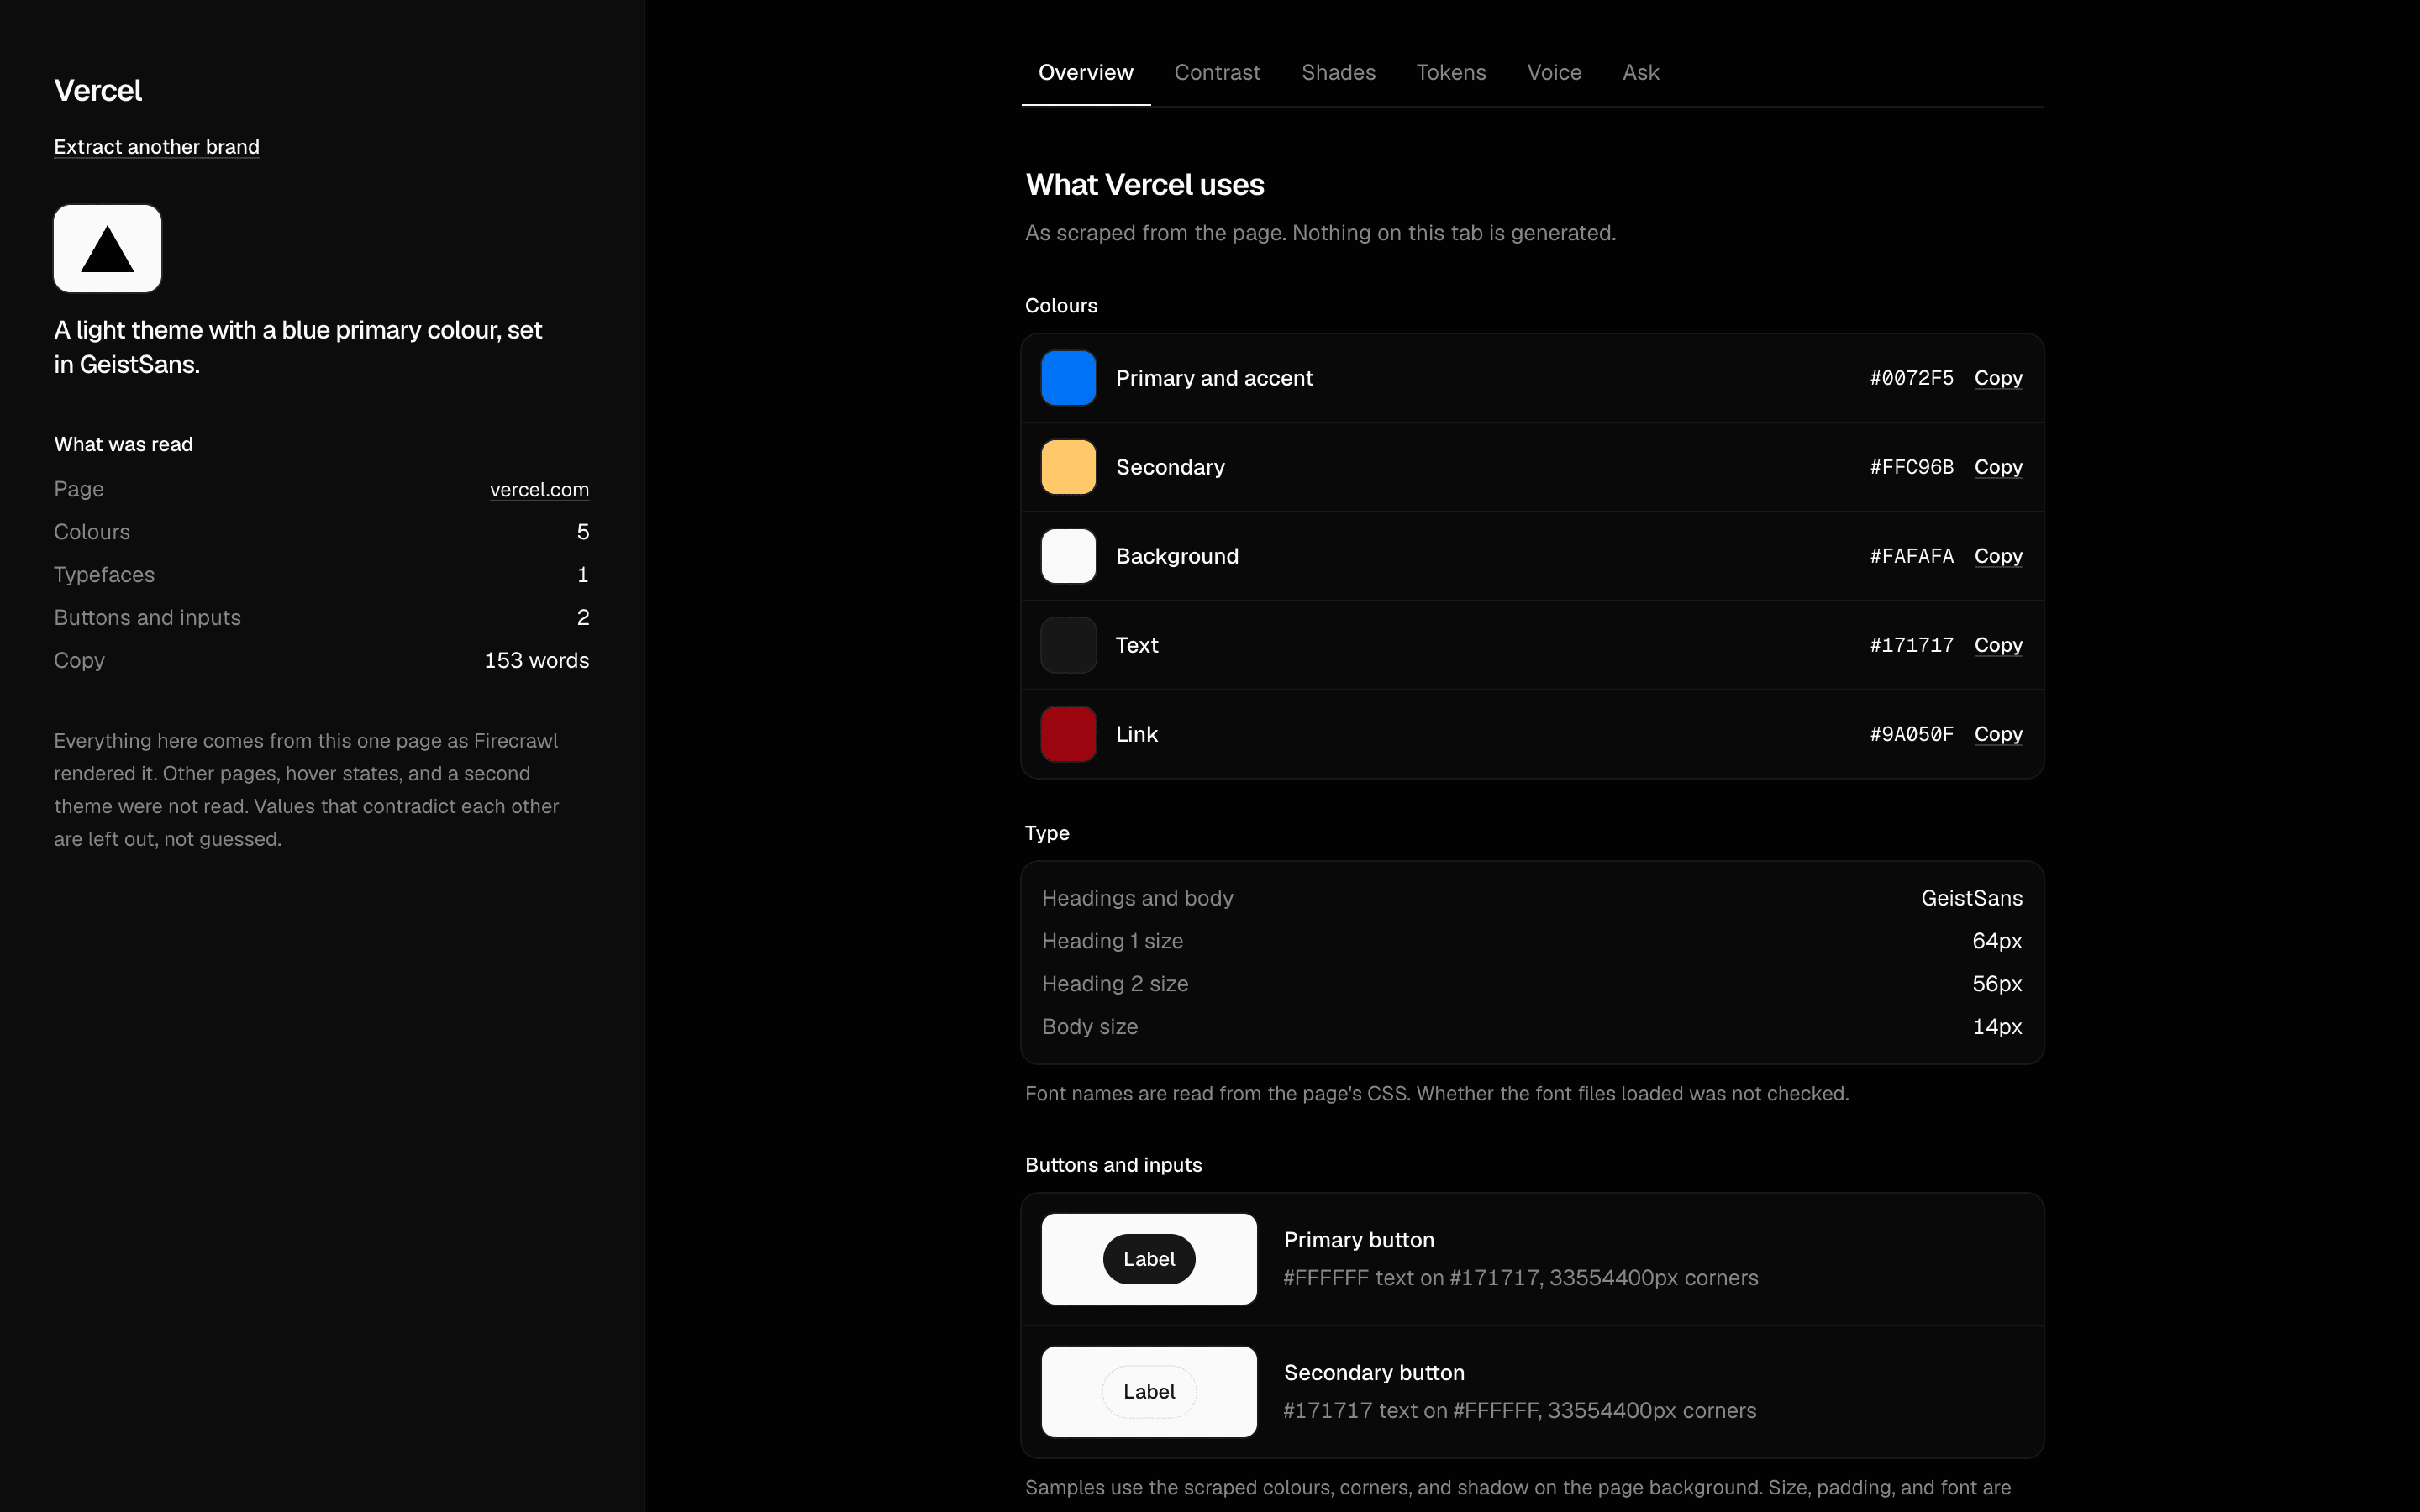Click the dark Text colour swatch
Viewport: 2420px width, 1512px height.
[x=1068, y=645]
